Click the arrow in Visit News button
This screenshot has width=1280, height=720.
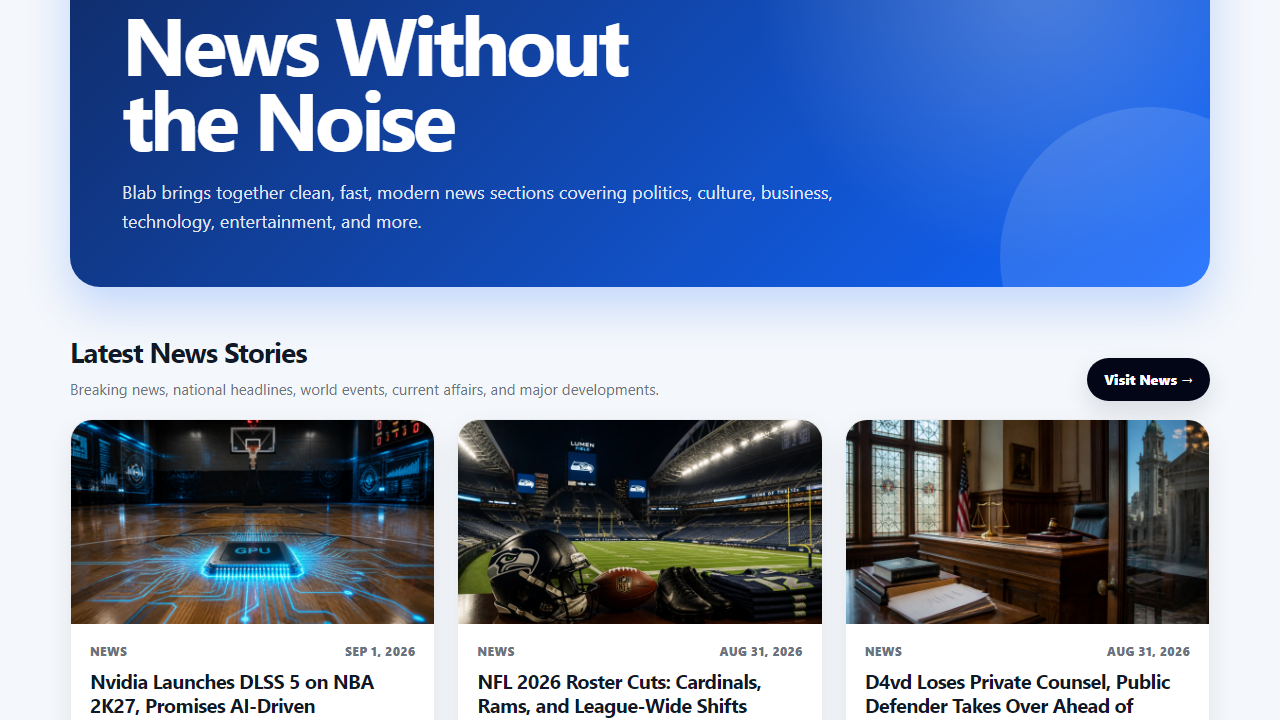(1187, 380)
